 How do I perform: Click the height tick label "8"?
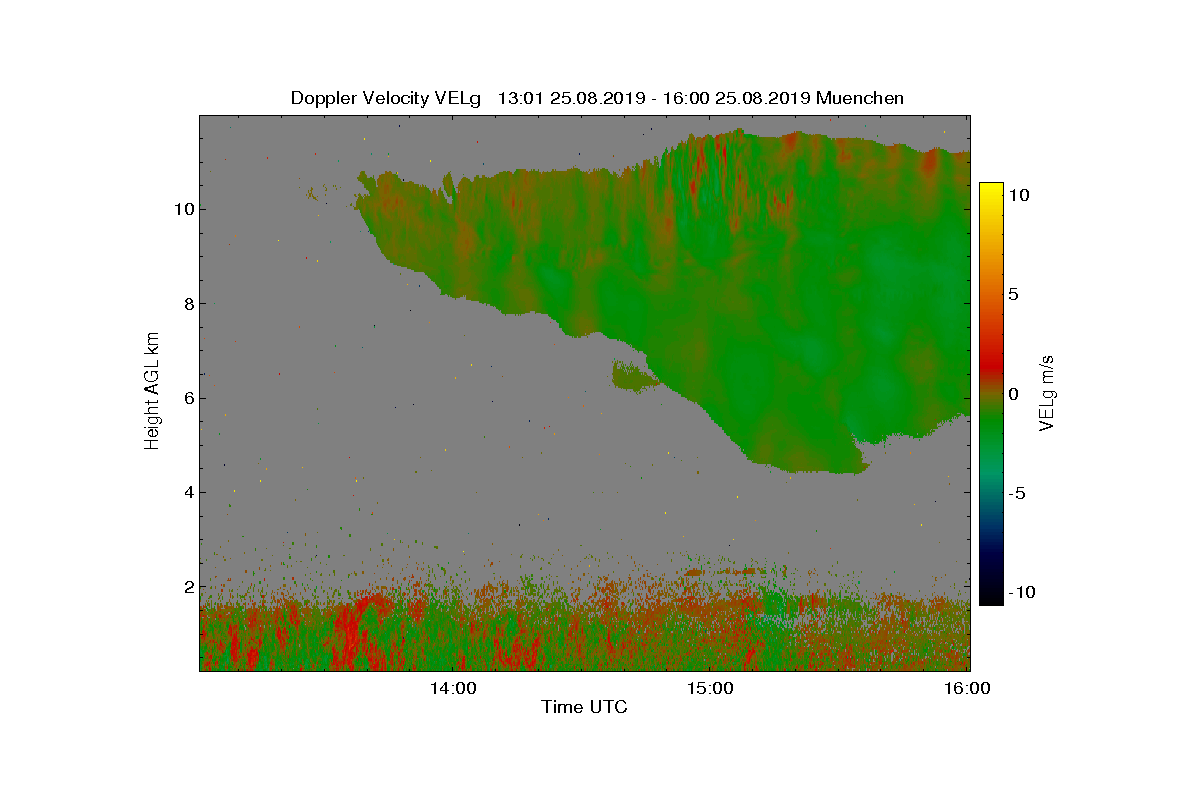click(x=188, y=304)
